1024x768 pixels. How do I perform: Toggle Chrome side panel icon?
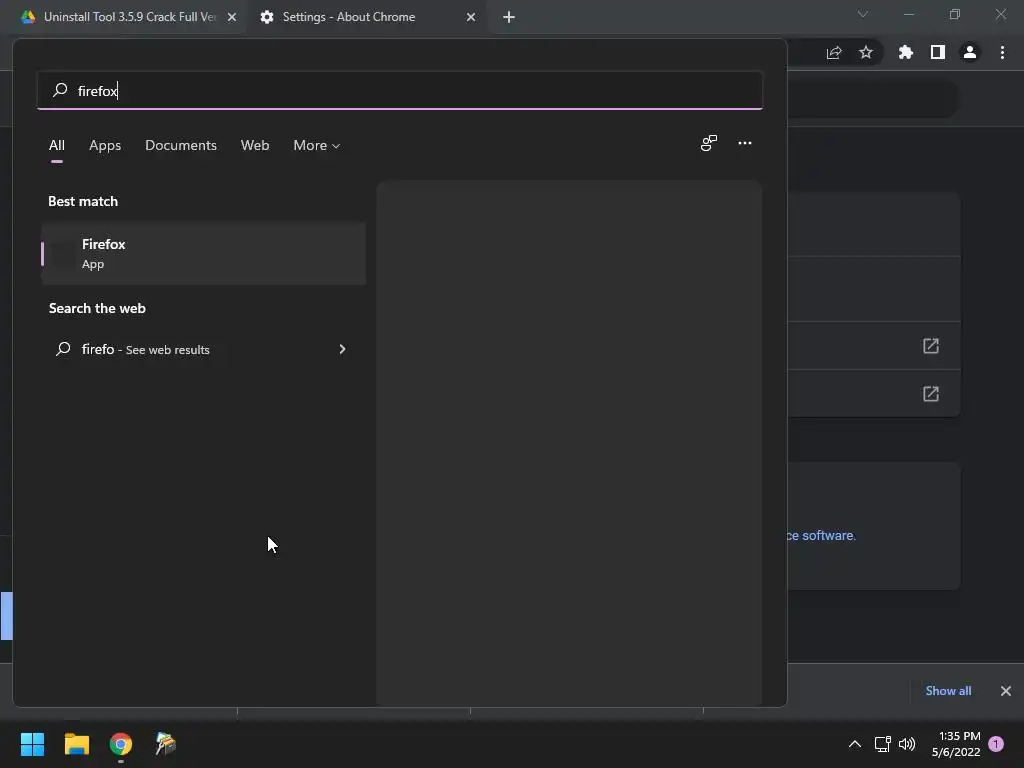pos(938,52)
